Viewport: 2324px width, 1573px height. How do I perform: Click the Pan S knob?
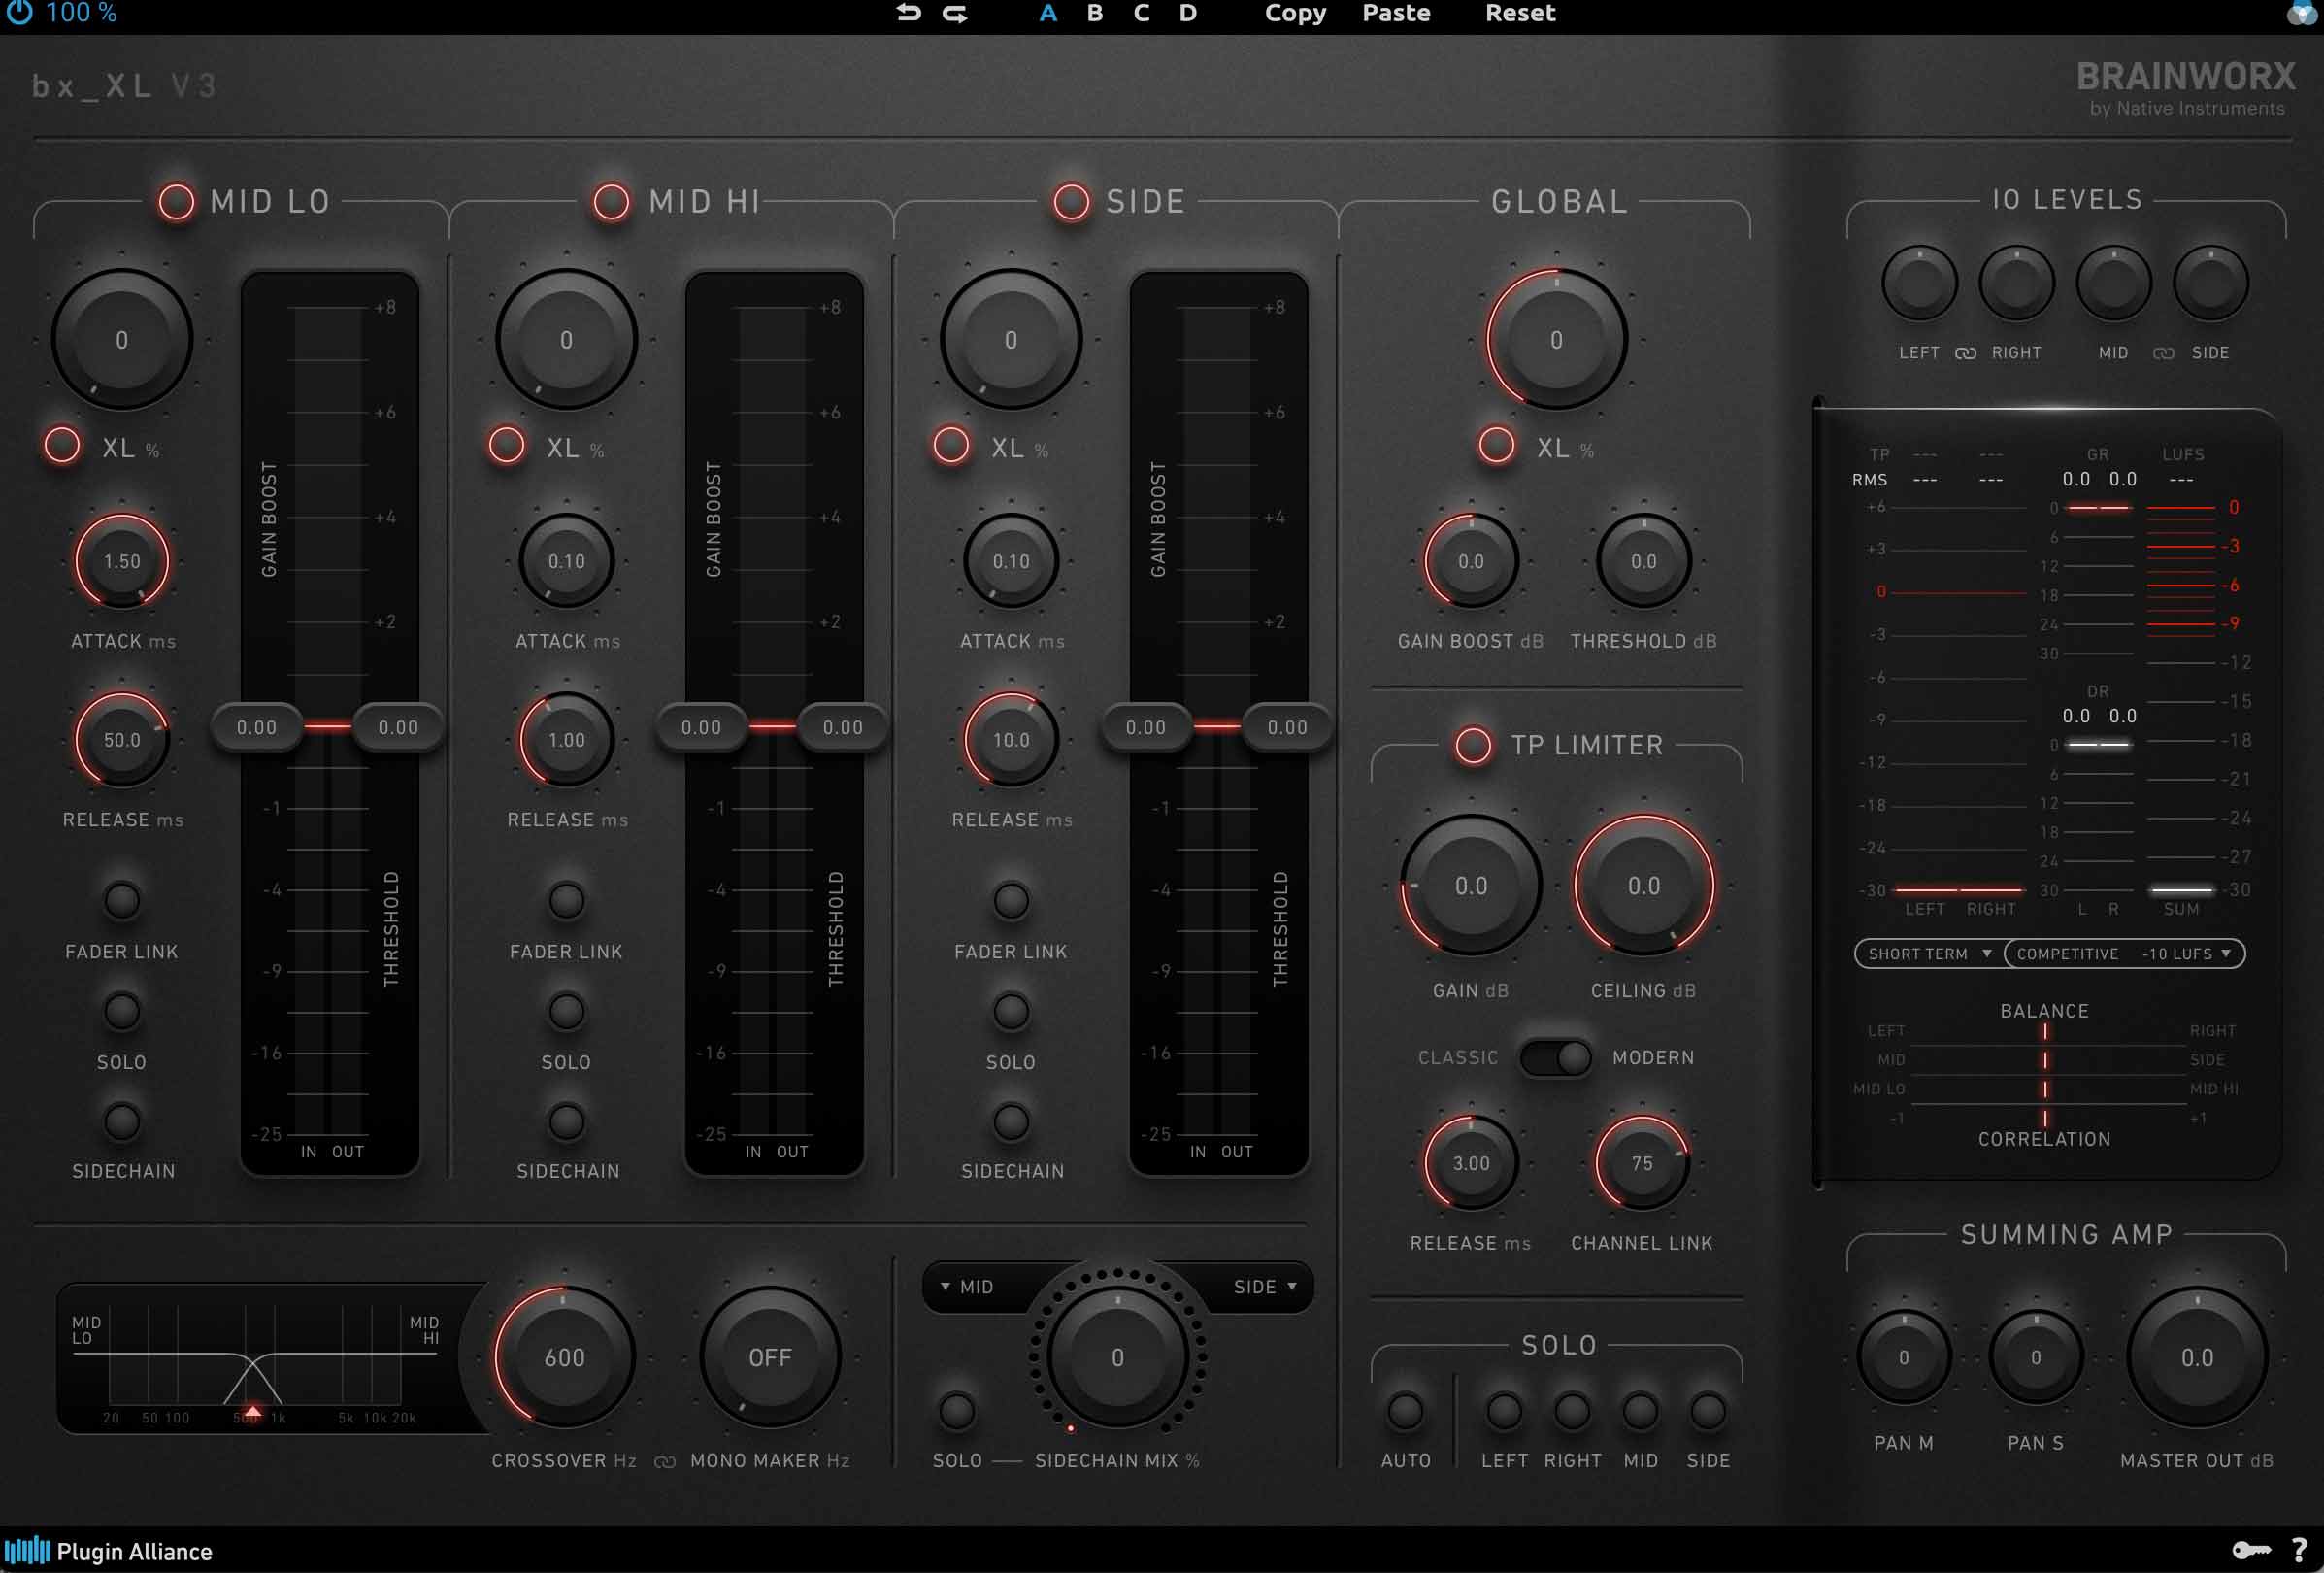pos(2036,1357)
